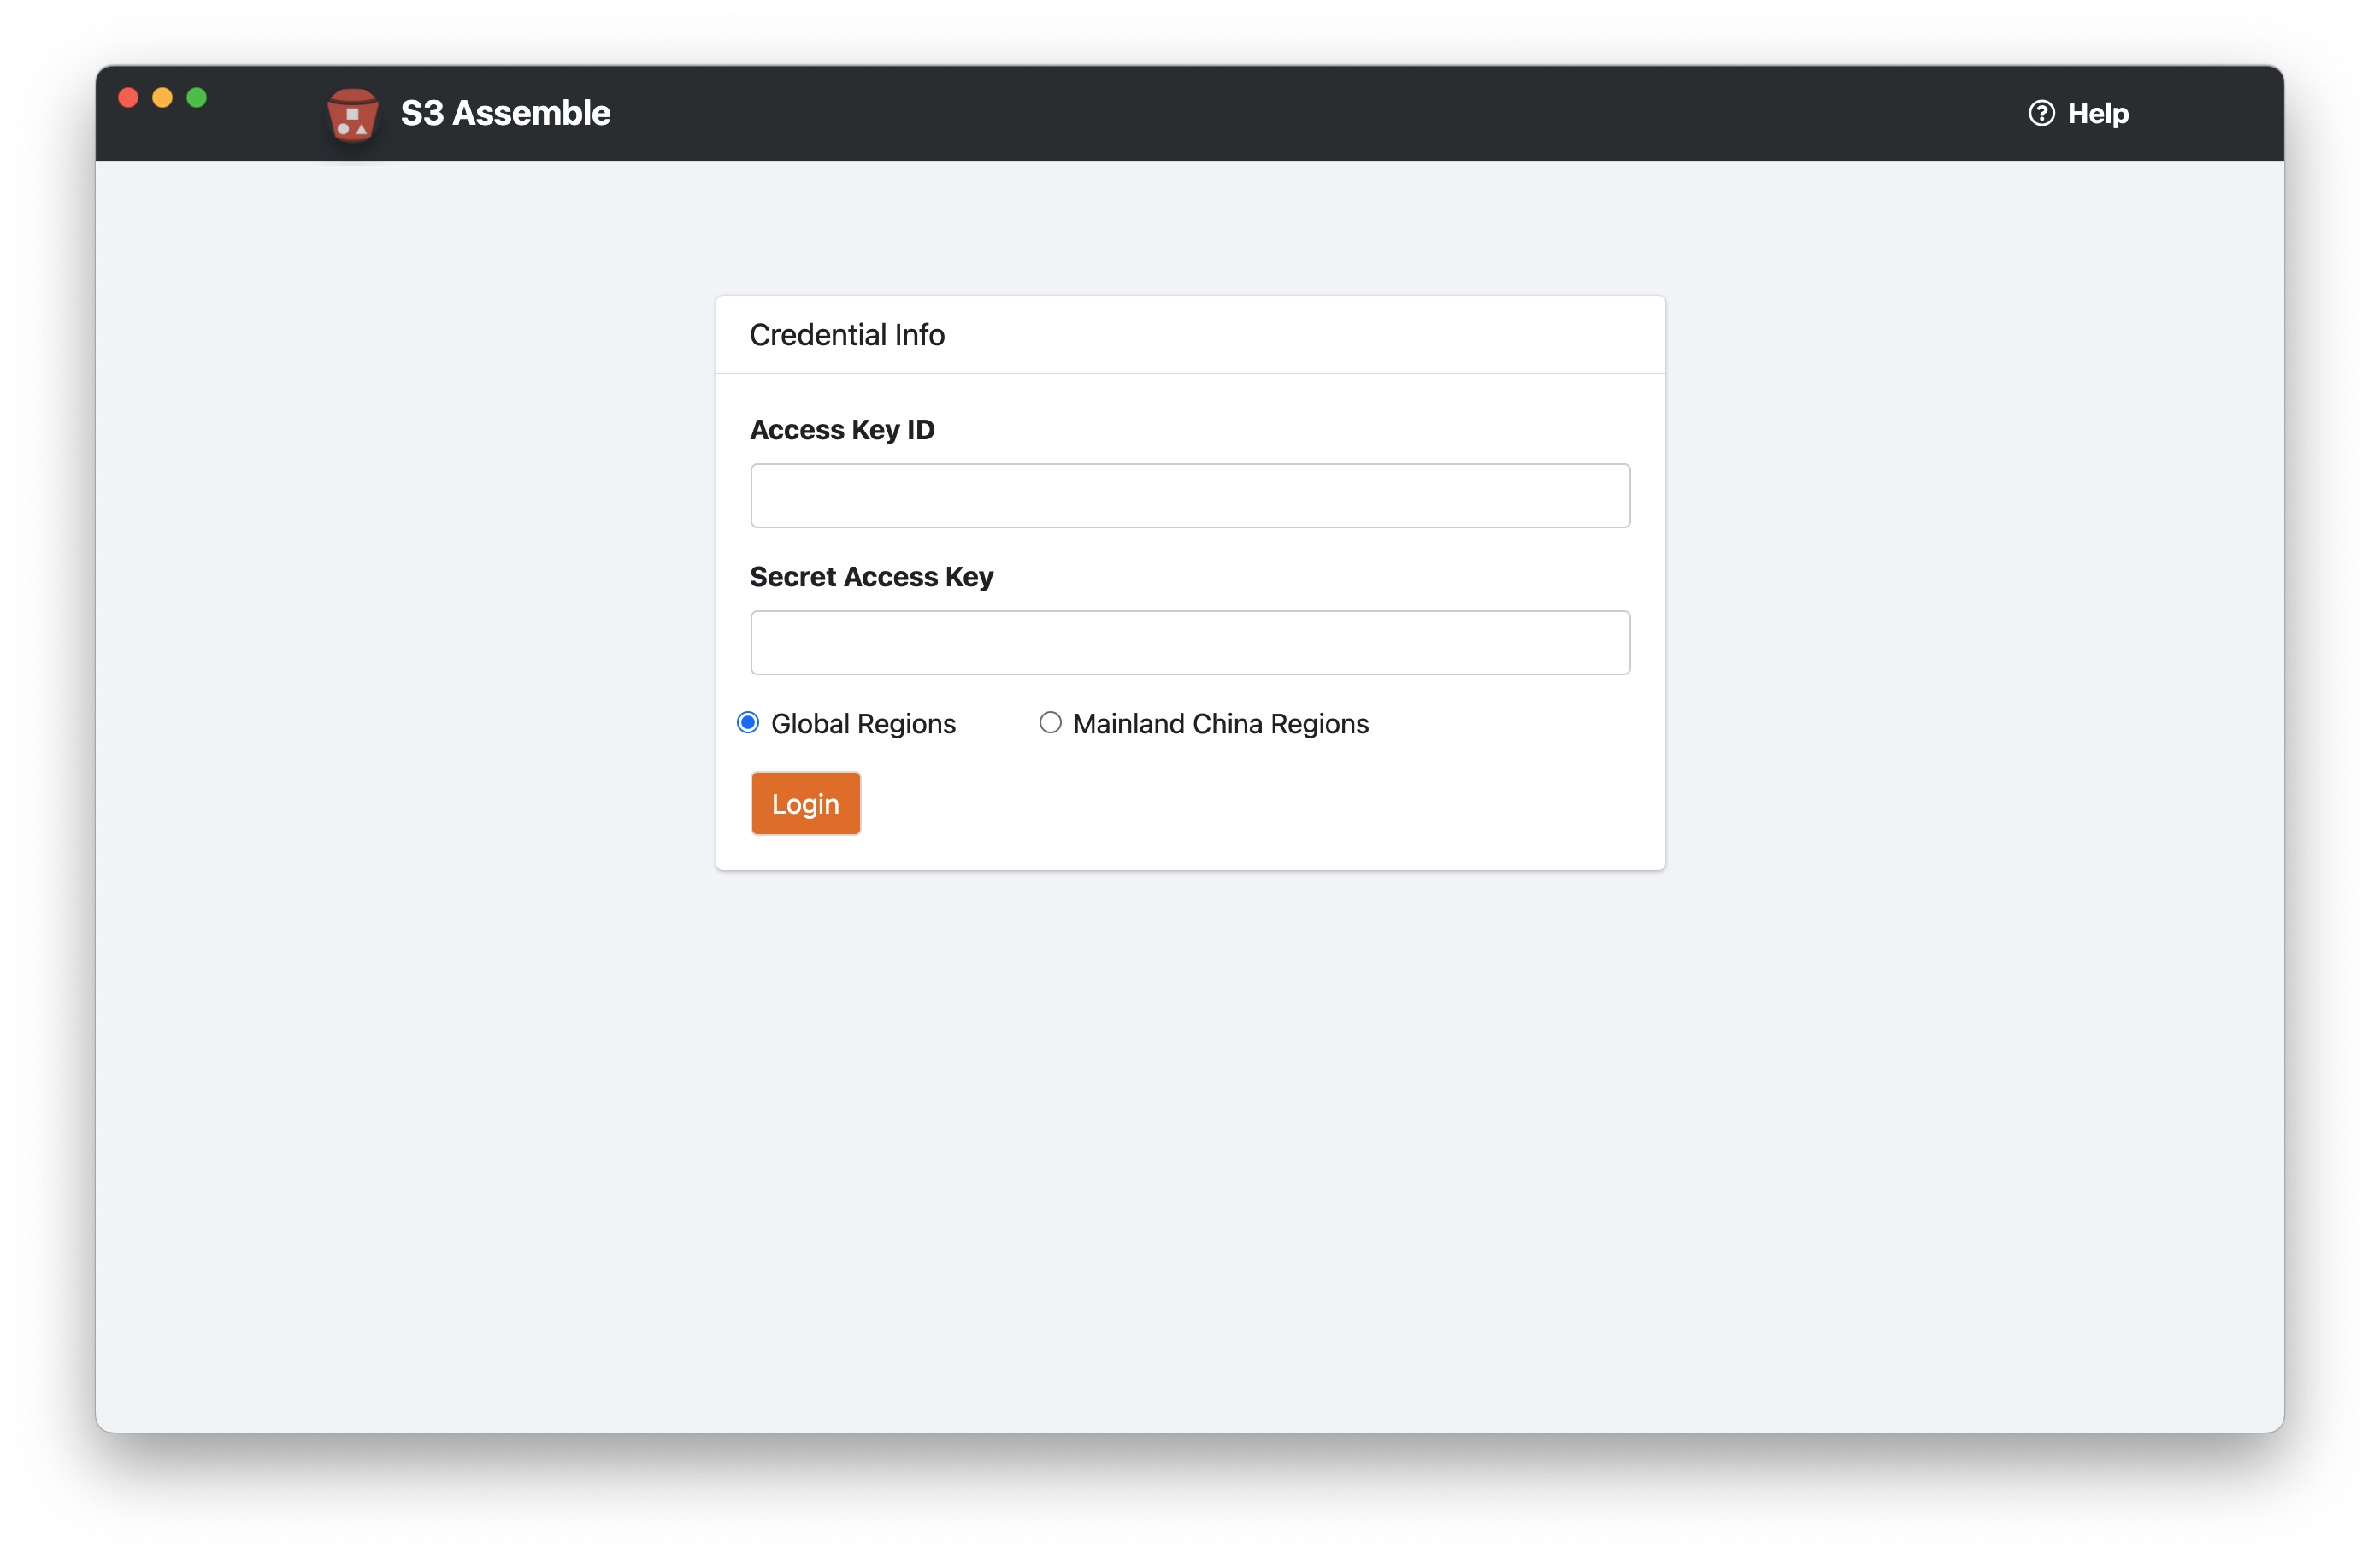
Task: Click empty space beside the Login button
Action: tap(1250, 803)
